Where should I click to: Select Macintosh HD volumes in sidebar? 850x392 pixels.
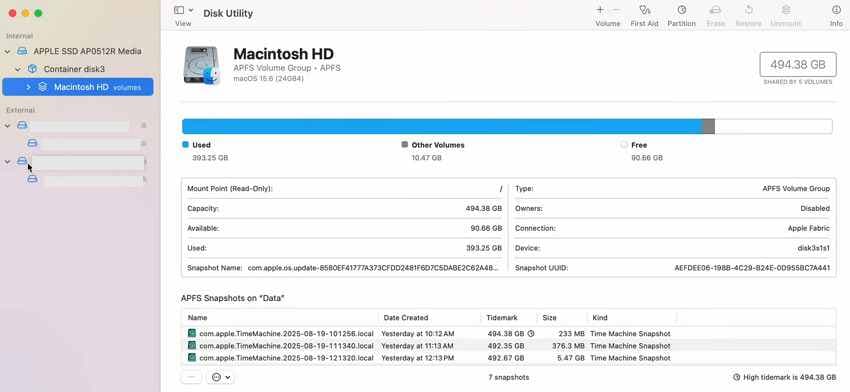point(78,87)
